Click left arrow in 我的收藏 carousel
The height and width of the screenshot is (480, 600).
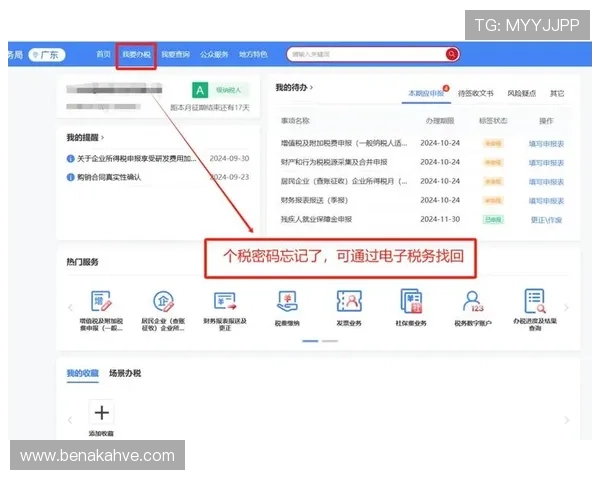(x=70, y=420)
